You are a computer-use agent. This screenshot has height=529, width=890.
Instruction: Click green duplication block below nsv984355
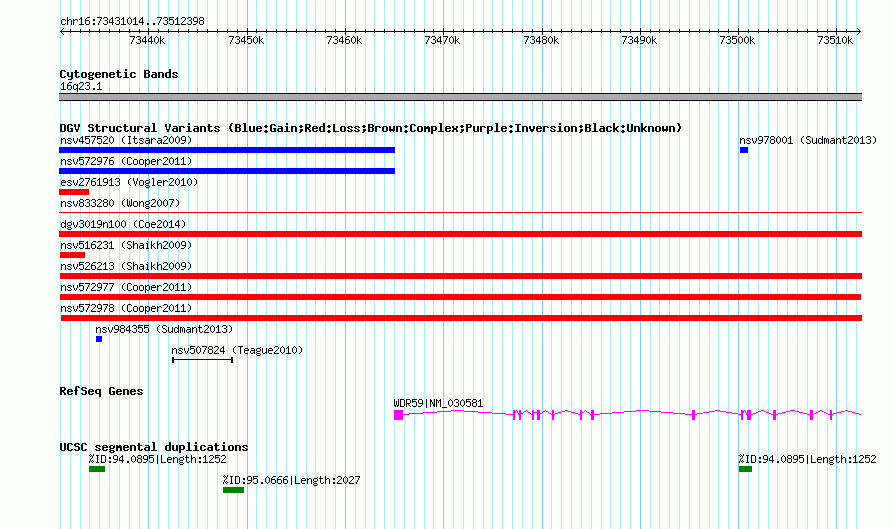point(97,469)
